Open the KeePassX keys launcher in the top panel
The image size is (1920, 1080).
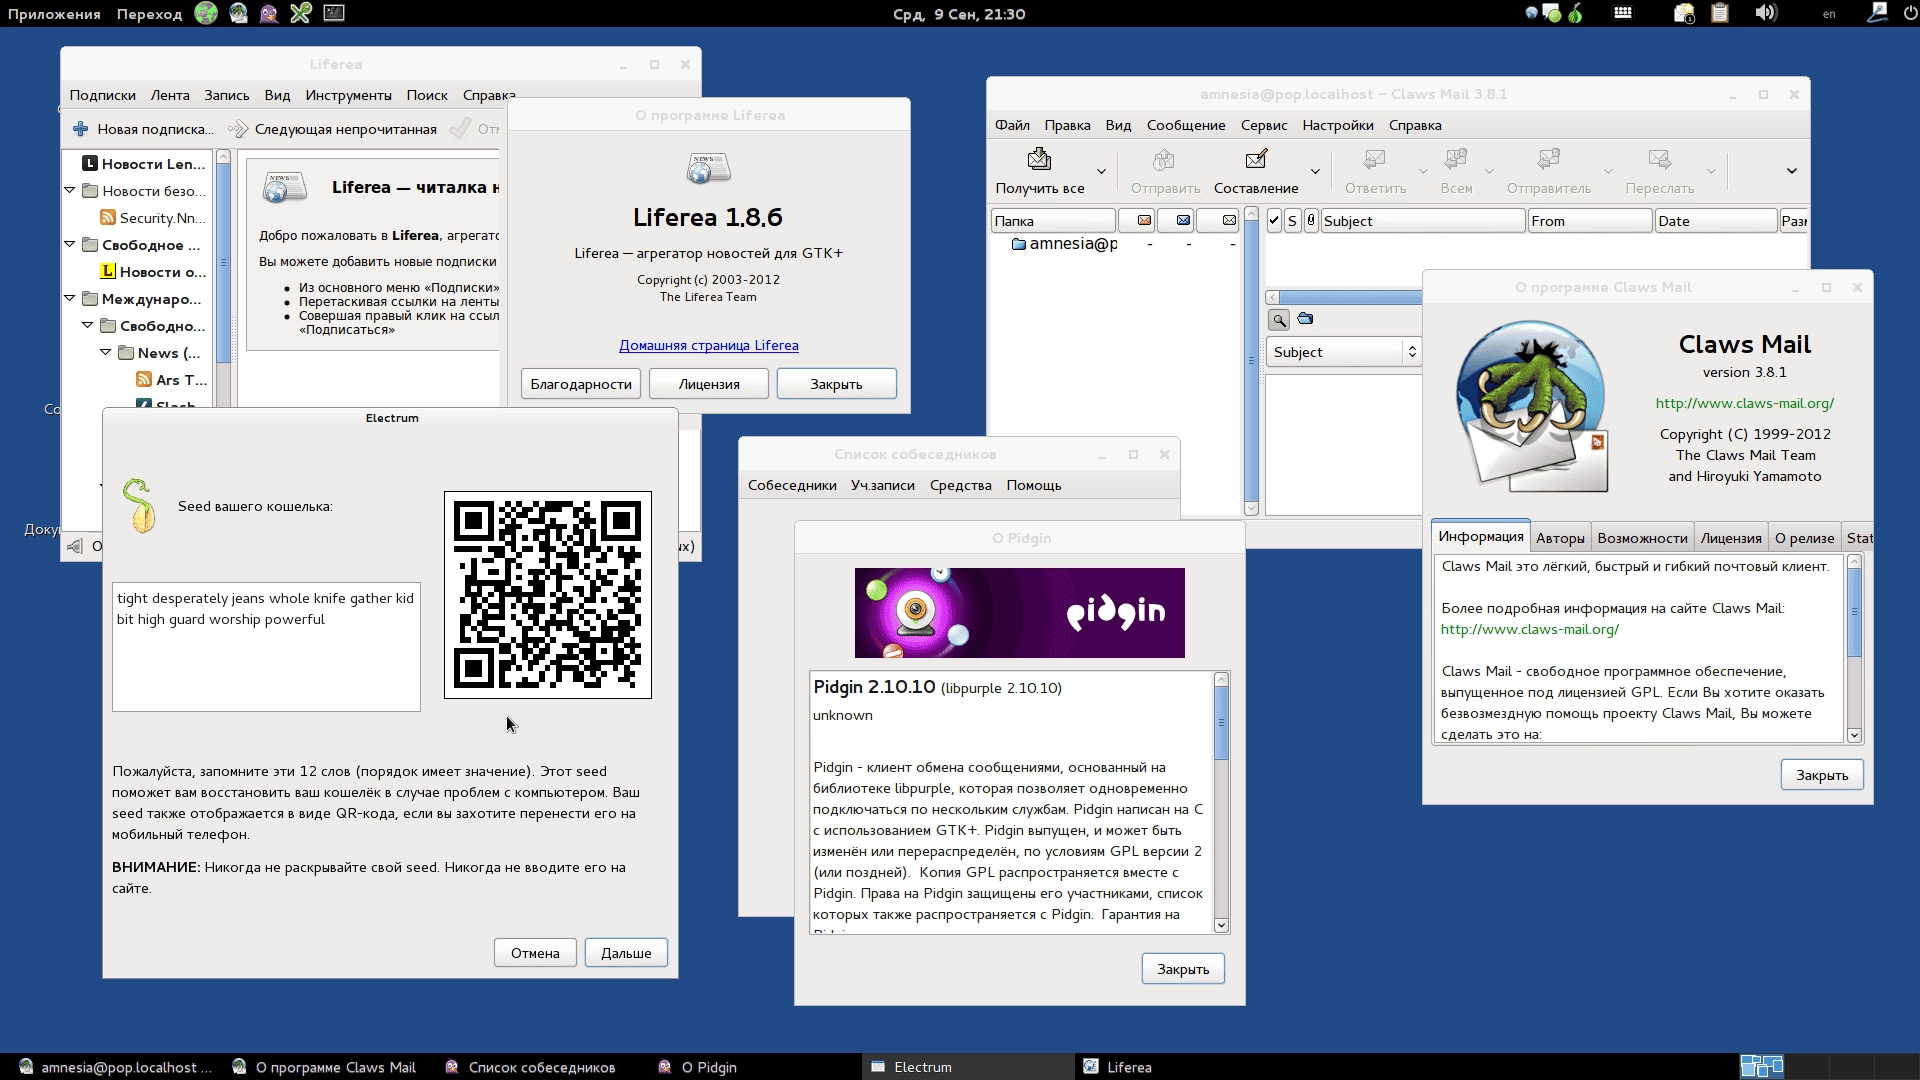301,13
